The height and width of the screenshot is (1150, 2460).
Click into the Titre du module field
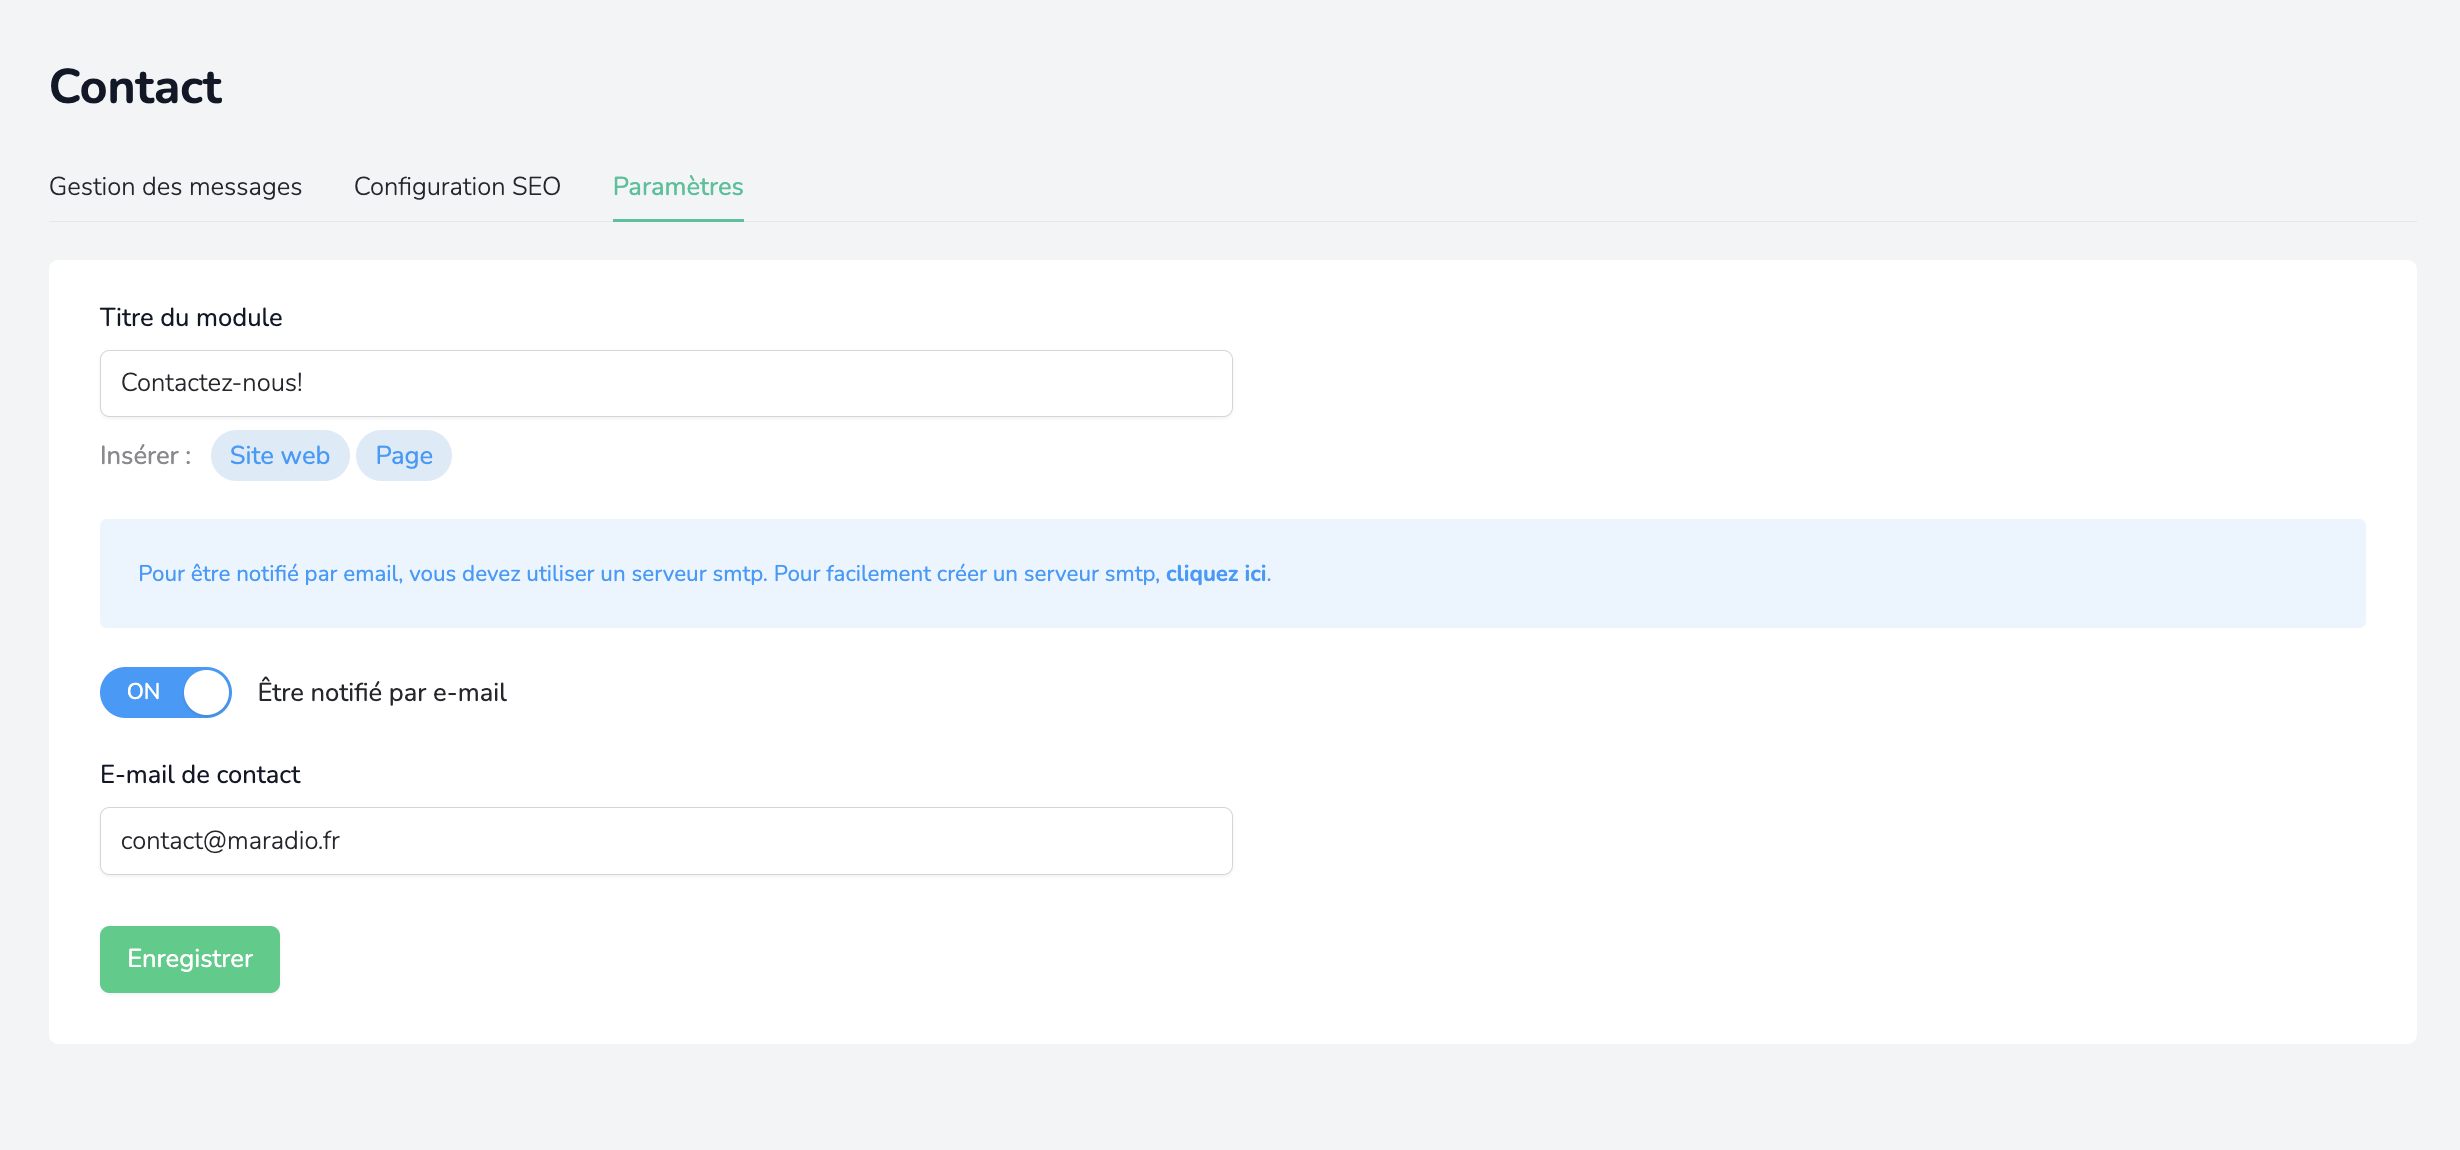tap(666, 383)
